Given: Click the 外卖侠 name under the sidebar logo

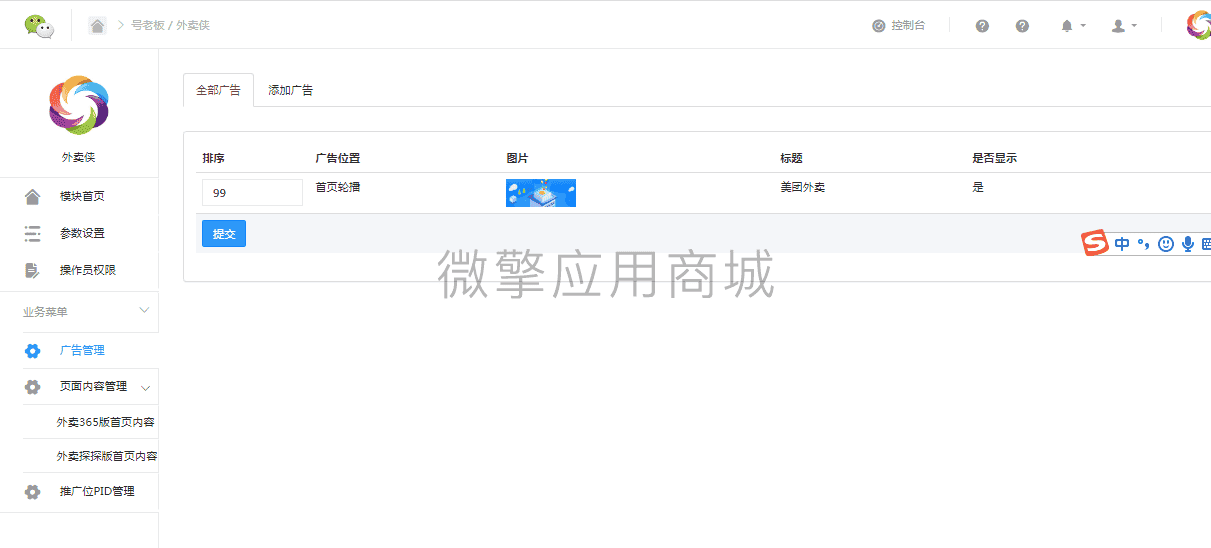Looking at the screenshot, I should coord(78,157).
